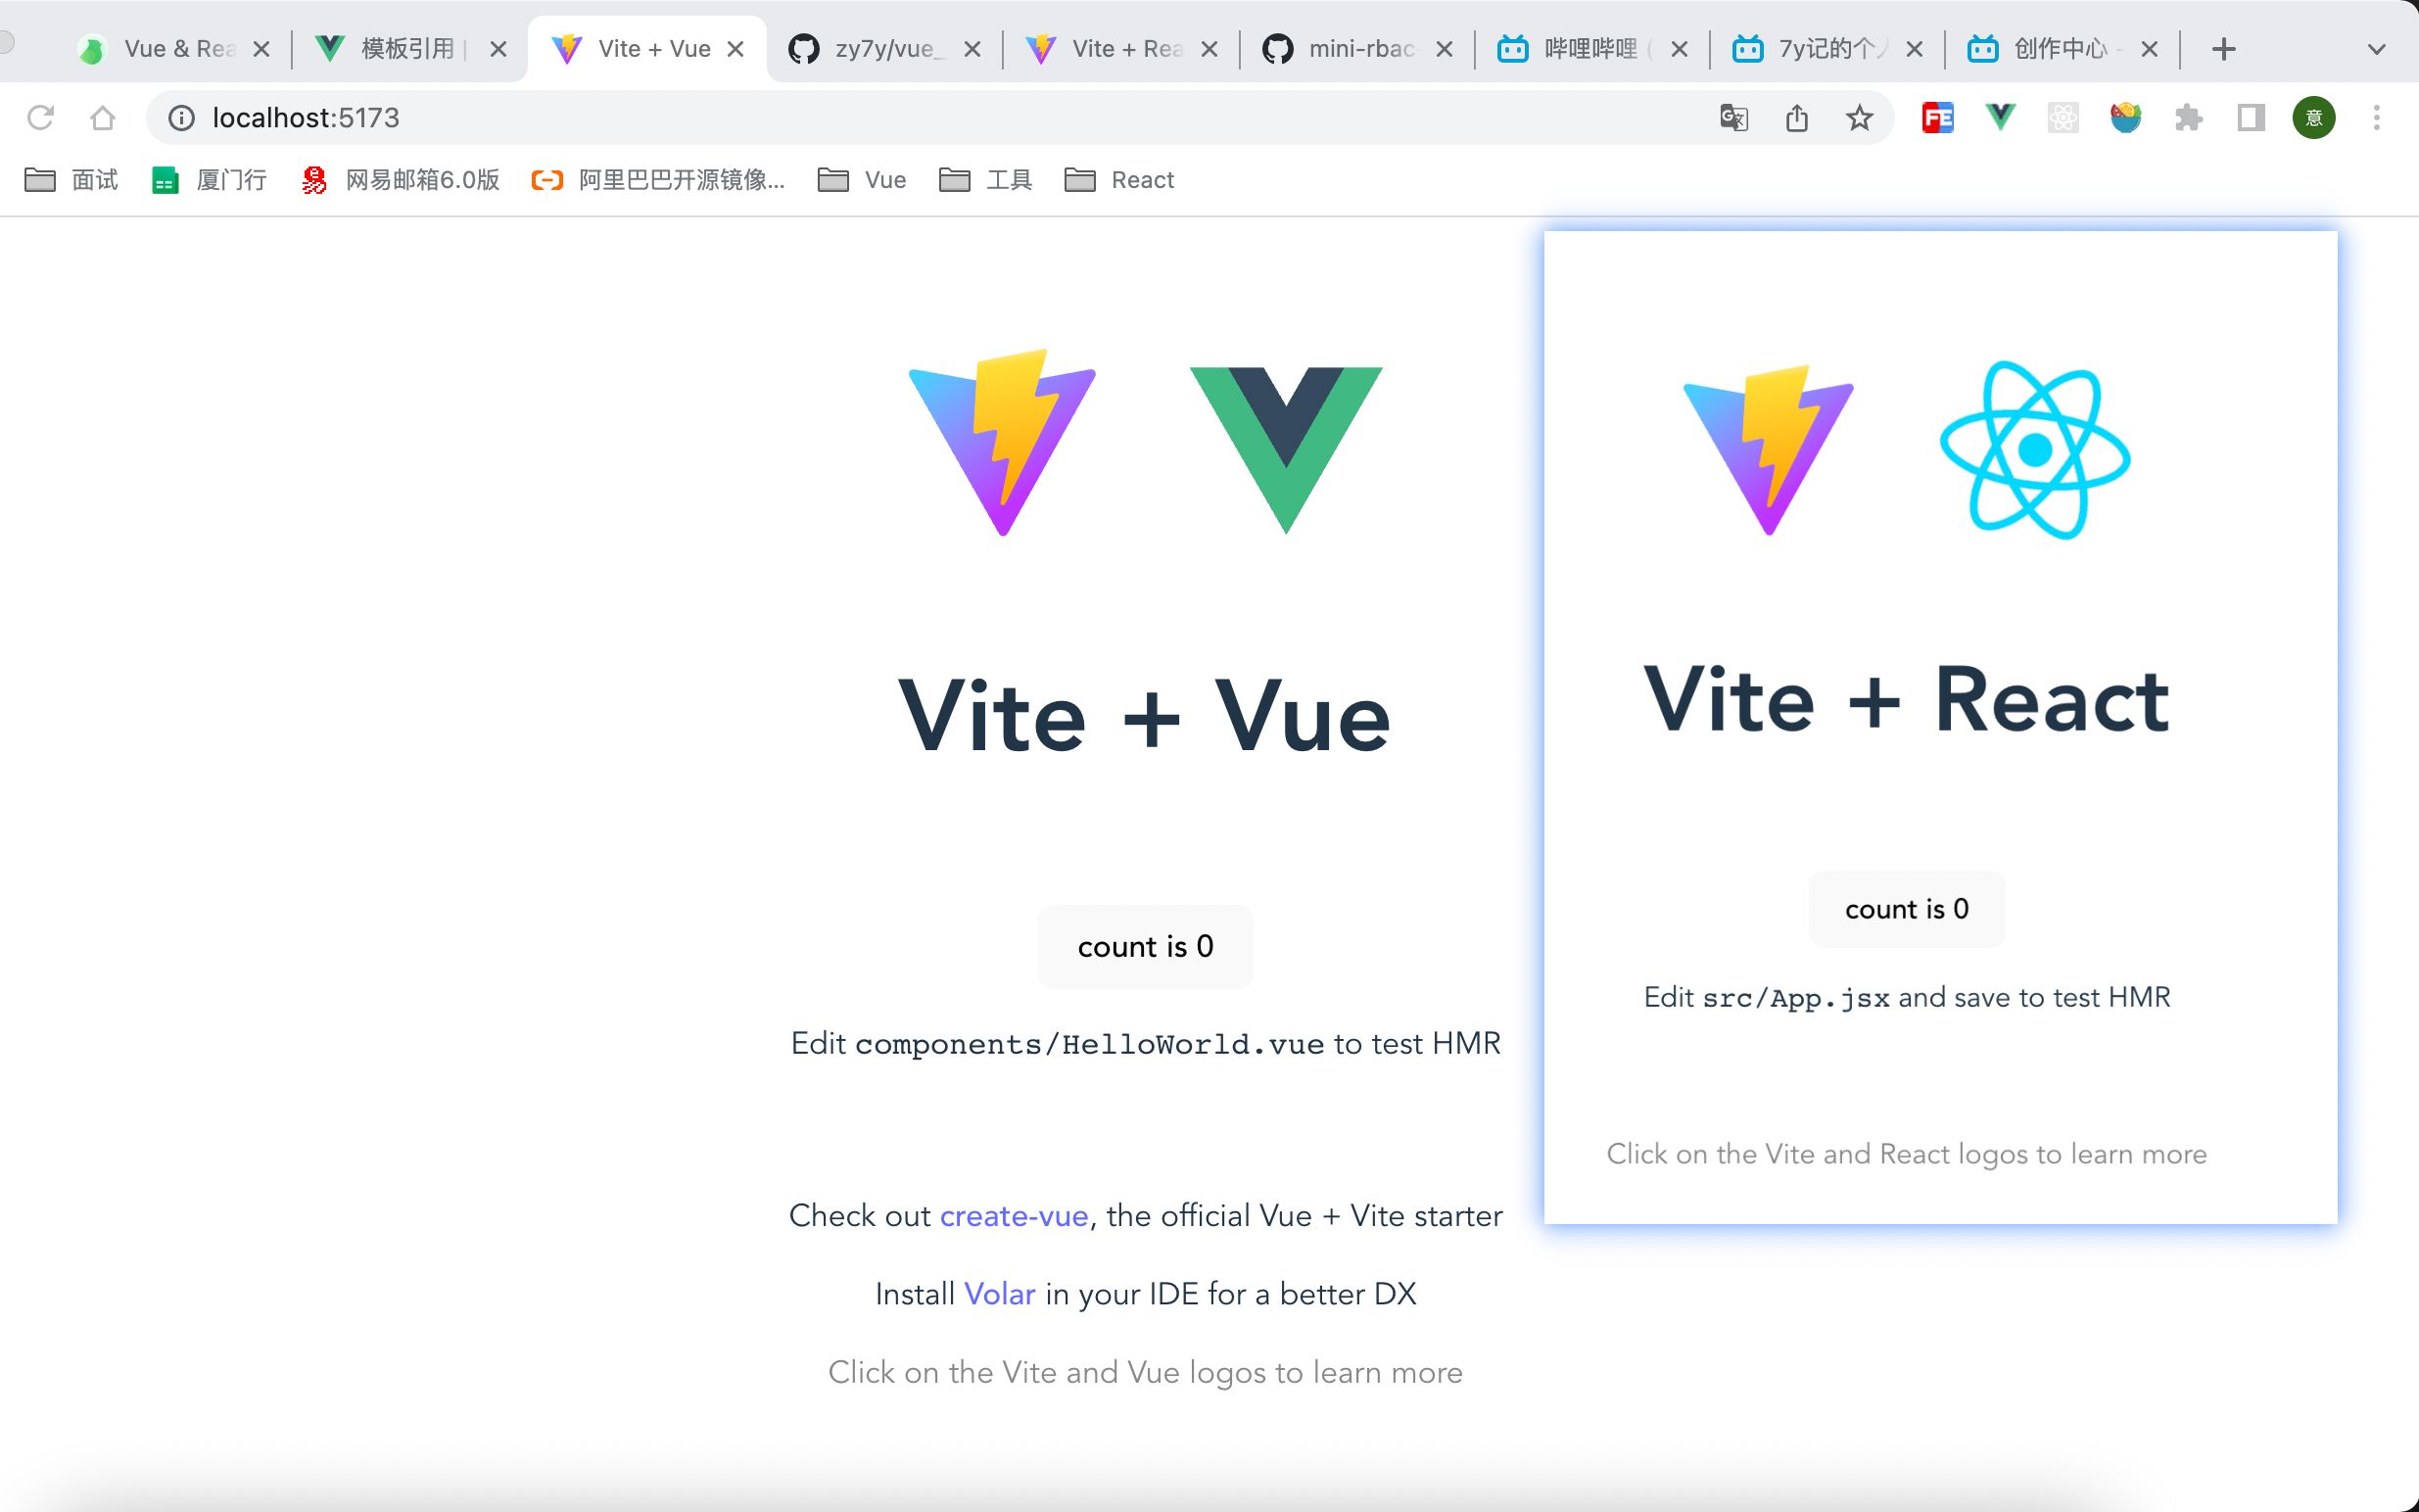The height and width of the screenshot is (1512, 2419).
Task: Click the reload/refresh browser icon
Action: (x=40, y=117)
